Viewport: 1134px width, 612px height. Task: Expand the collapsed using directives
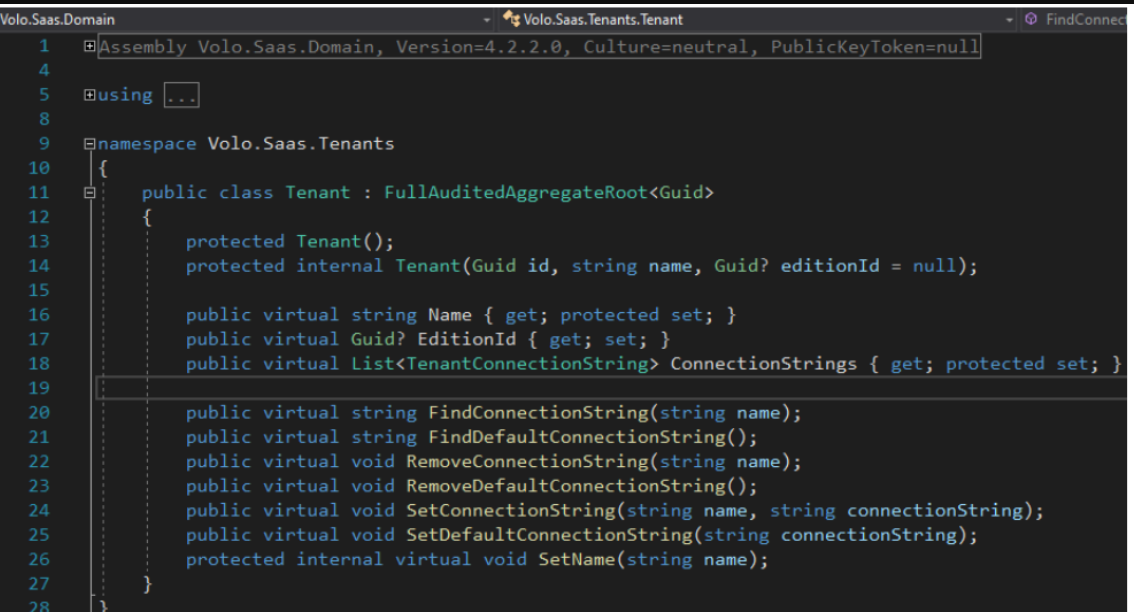point(90,96)
